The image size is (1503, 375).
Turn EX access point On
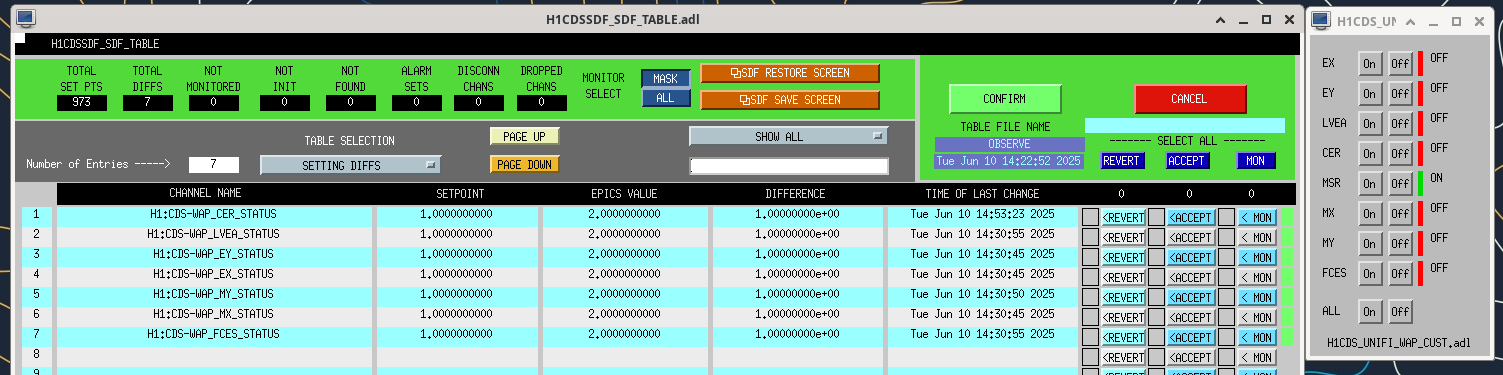[x=1370, y=63]
